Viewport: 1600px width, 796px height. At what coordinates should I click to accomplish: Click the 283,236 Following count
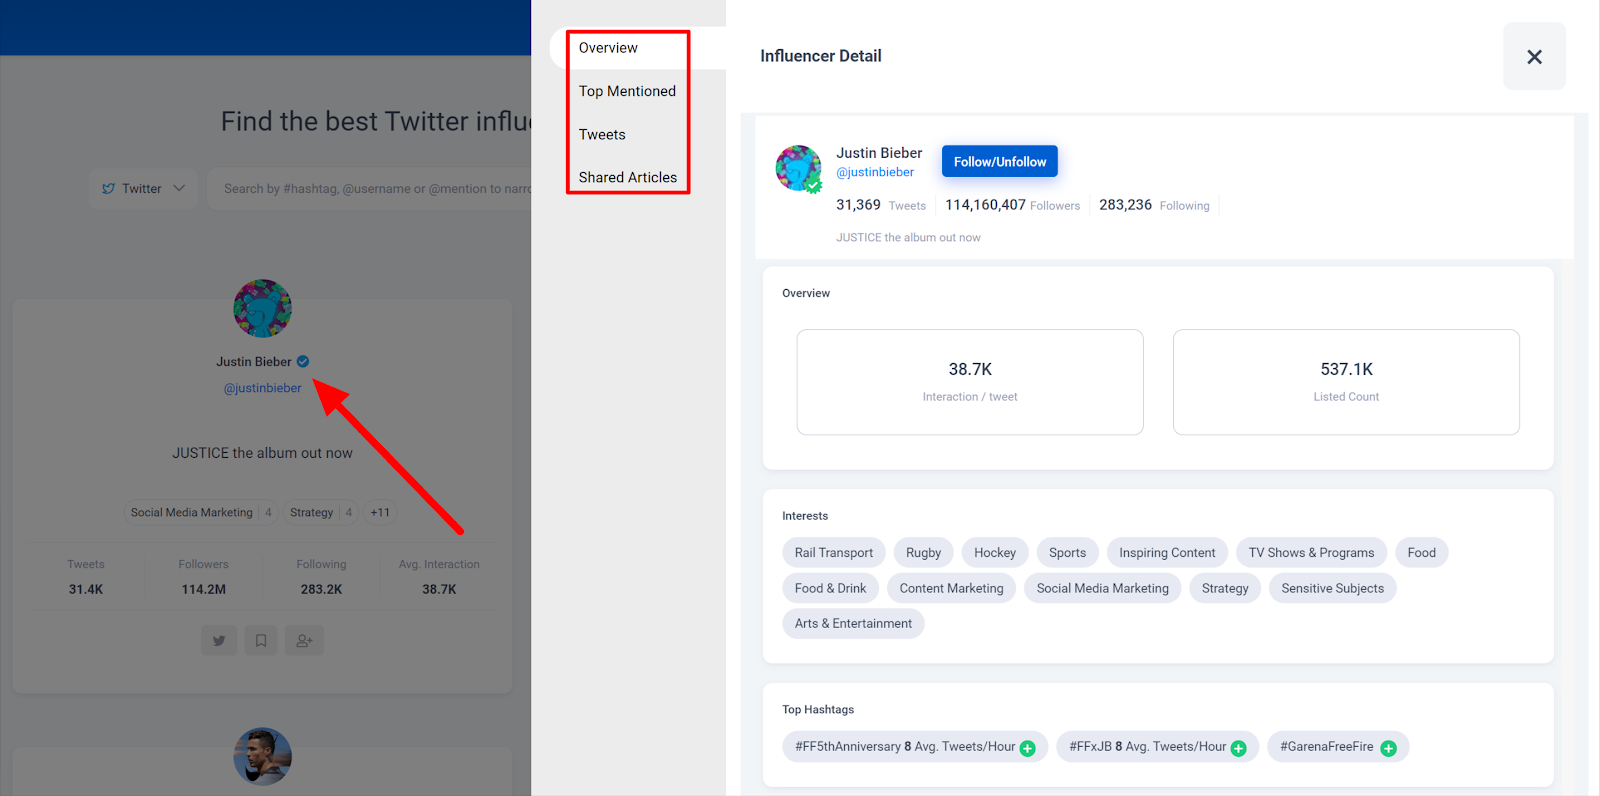tap(1154, 205)
